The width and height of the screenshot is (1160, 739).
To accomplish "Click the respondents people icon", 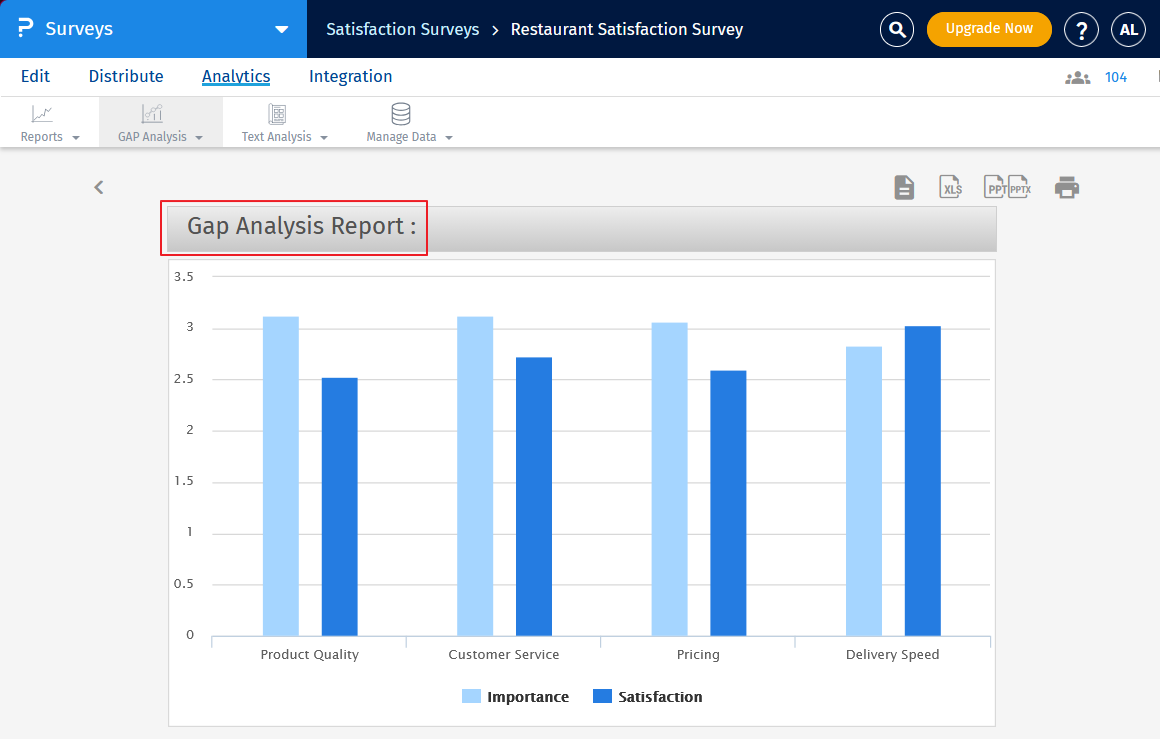I will (x=1077, y=77).
